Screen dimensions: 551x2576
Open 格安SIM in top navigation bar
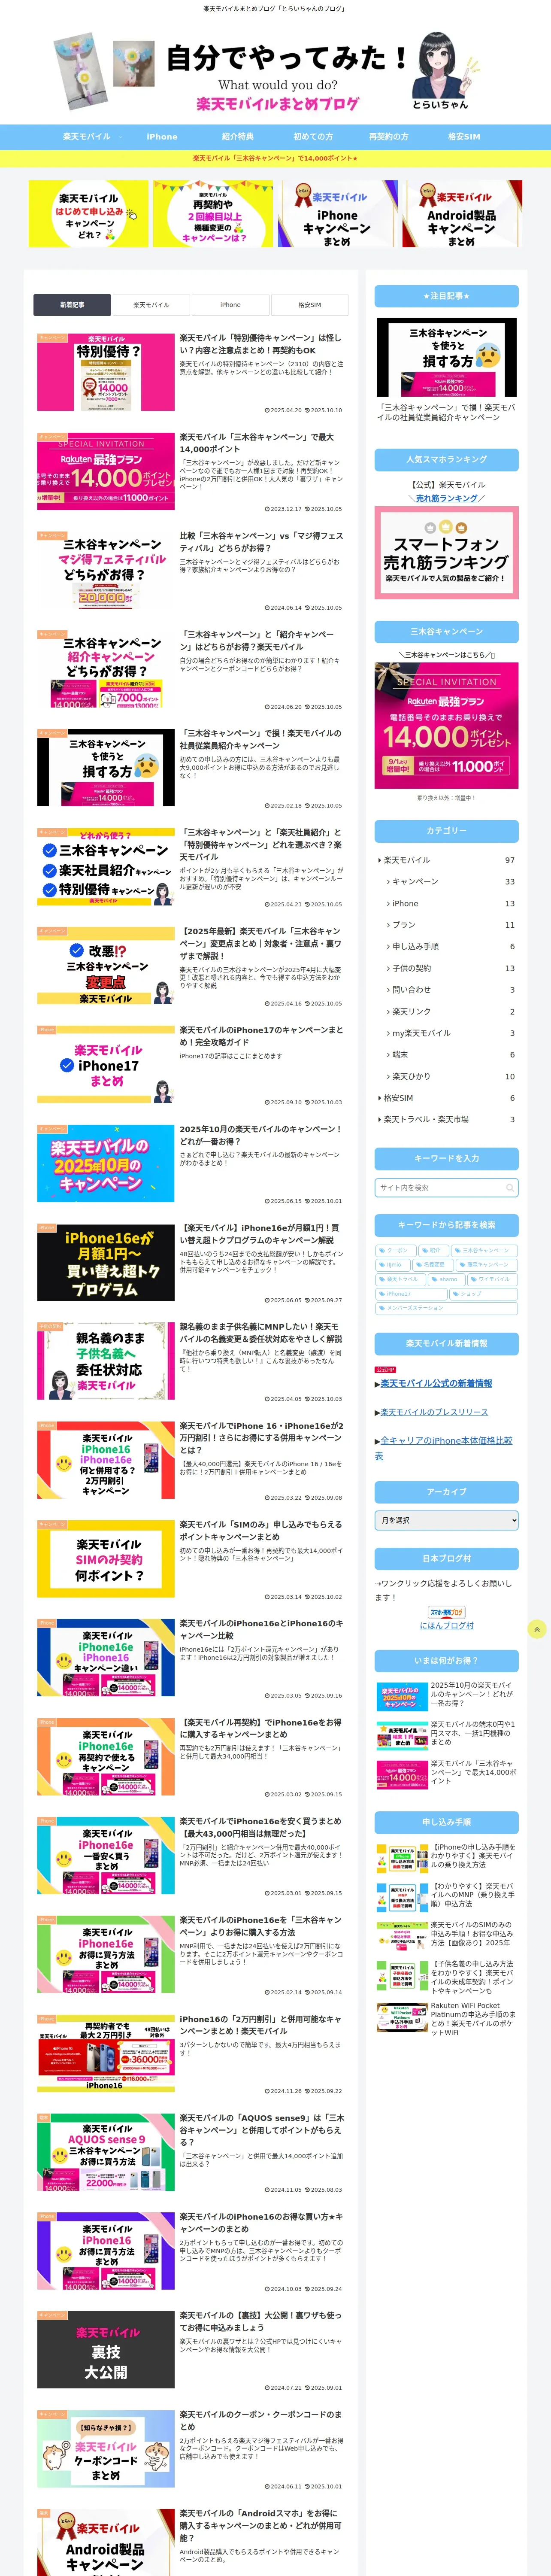pos(464,136)
